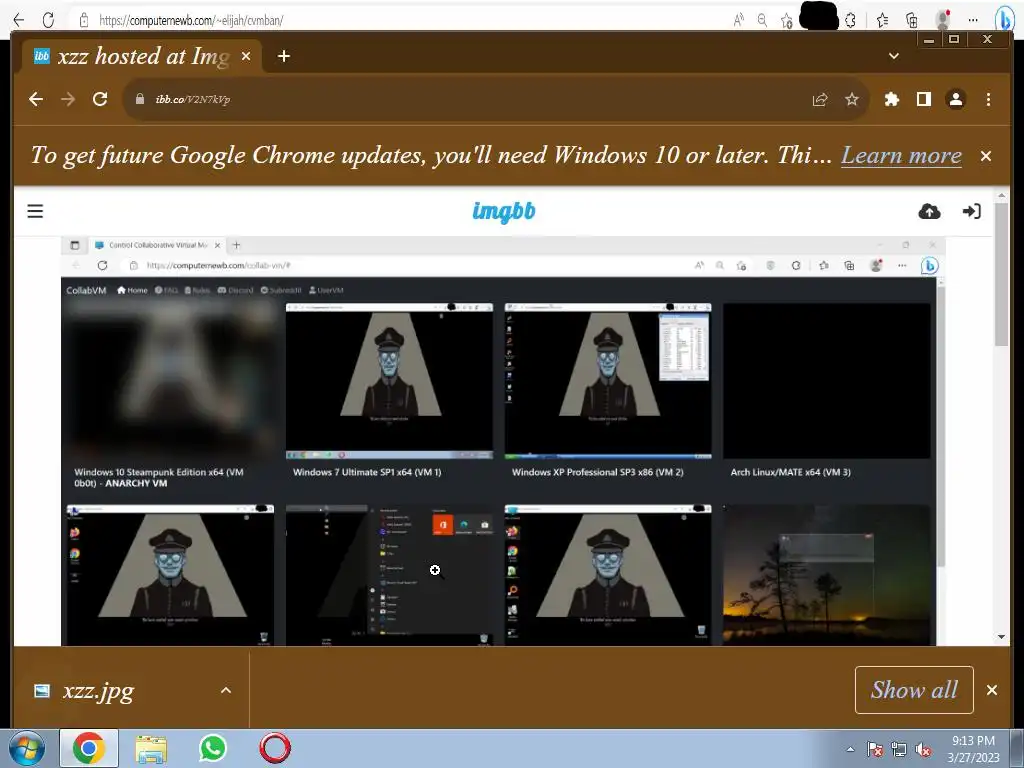Screen dimensions: 1024x768
Task: Follow the Learn more link
Action: [901, 155]
